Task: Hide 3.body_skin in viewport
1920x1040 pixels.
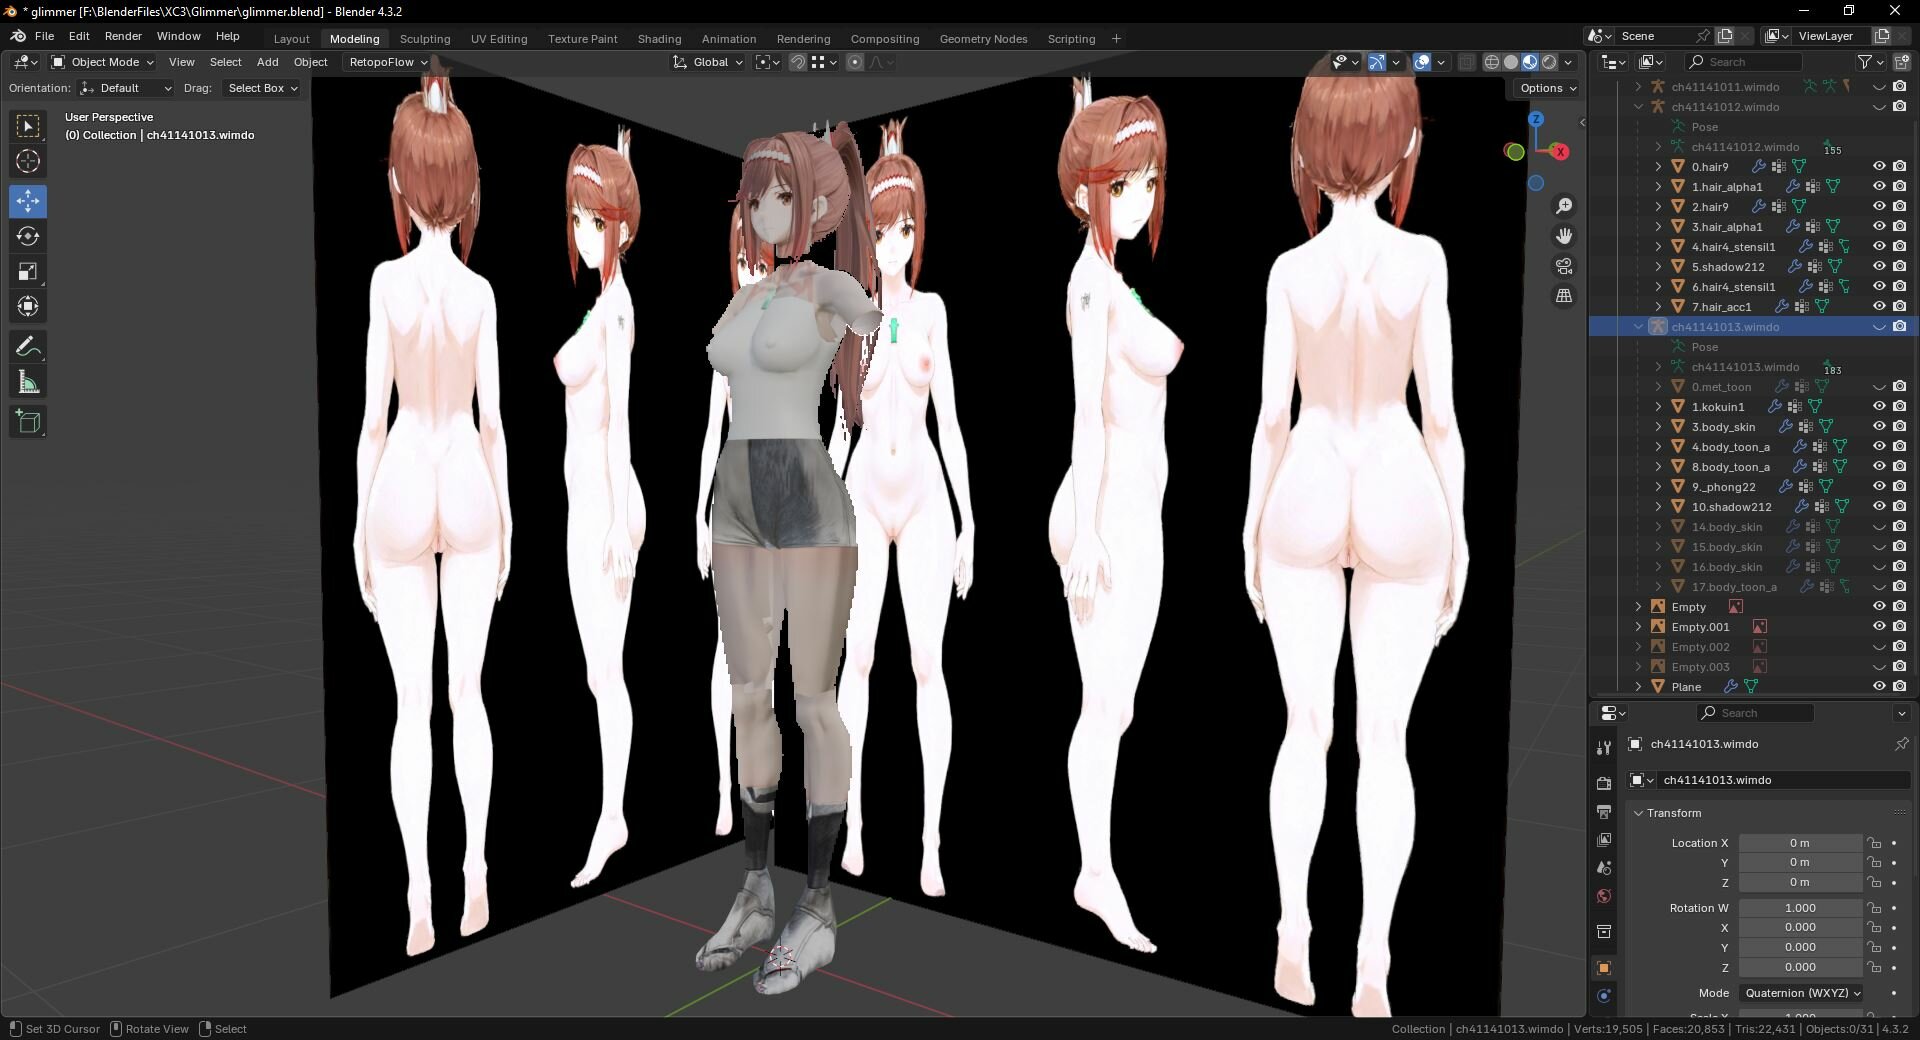Action: pyautogui.click(x=1879, y=427)
